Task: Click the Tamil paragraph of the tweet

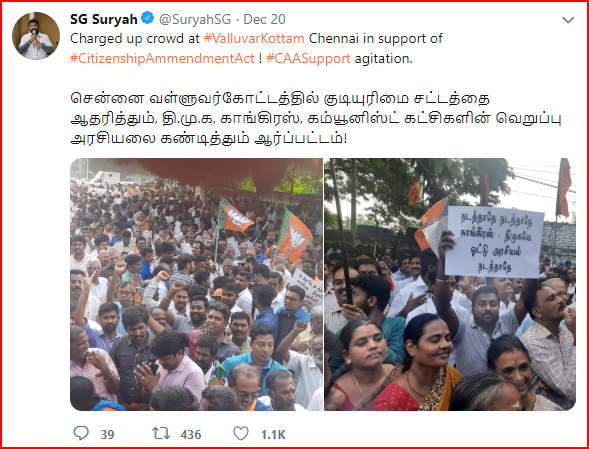Action: pyautogui.click(x=316, y=119)
